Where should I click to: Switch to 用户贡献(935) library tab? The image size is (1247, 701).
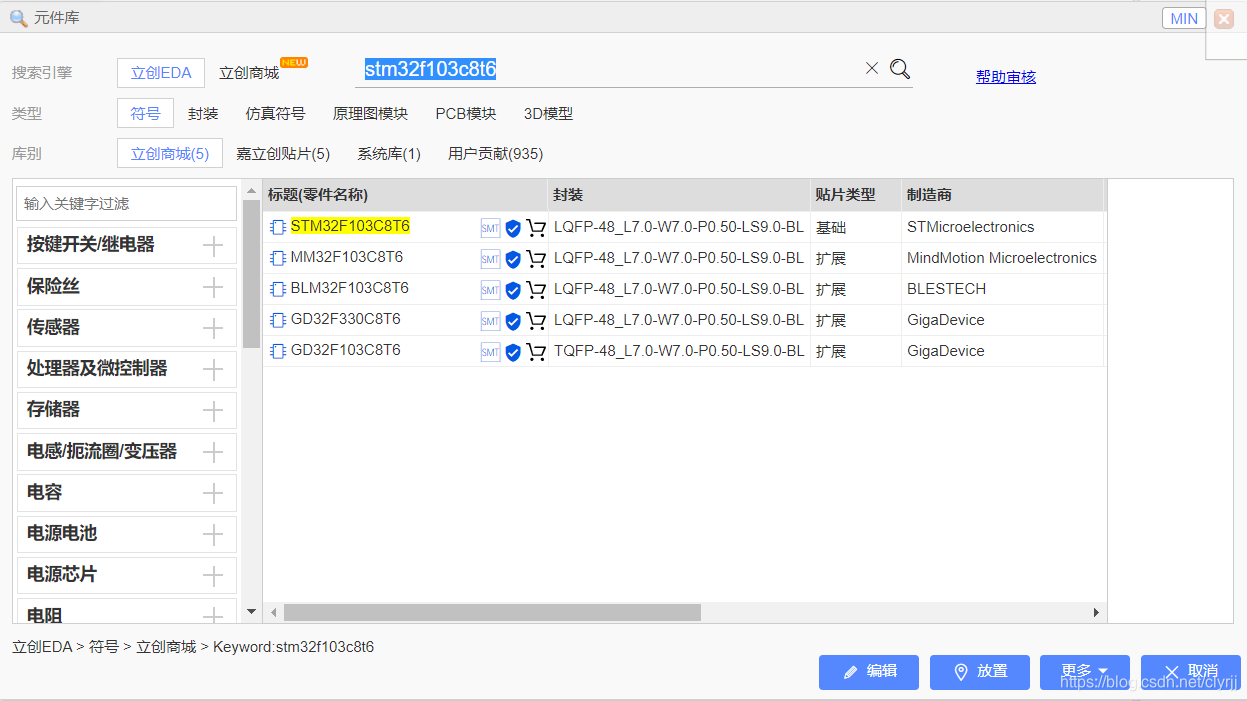coord(495,154)
